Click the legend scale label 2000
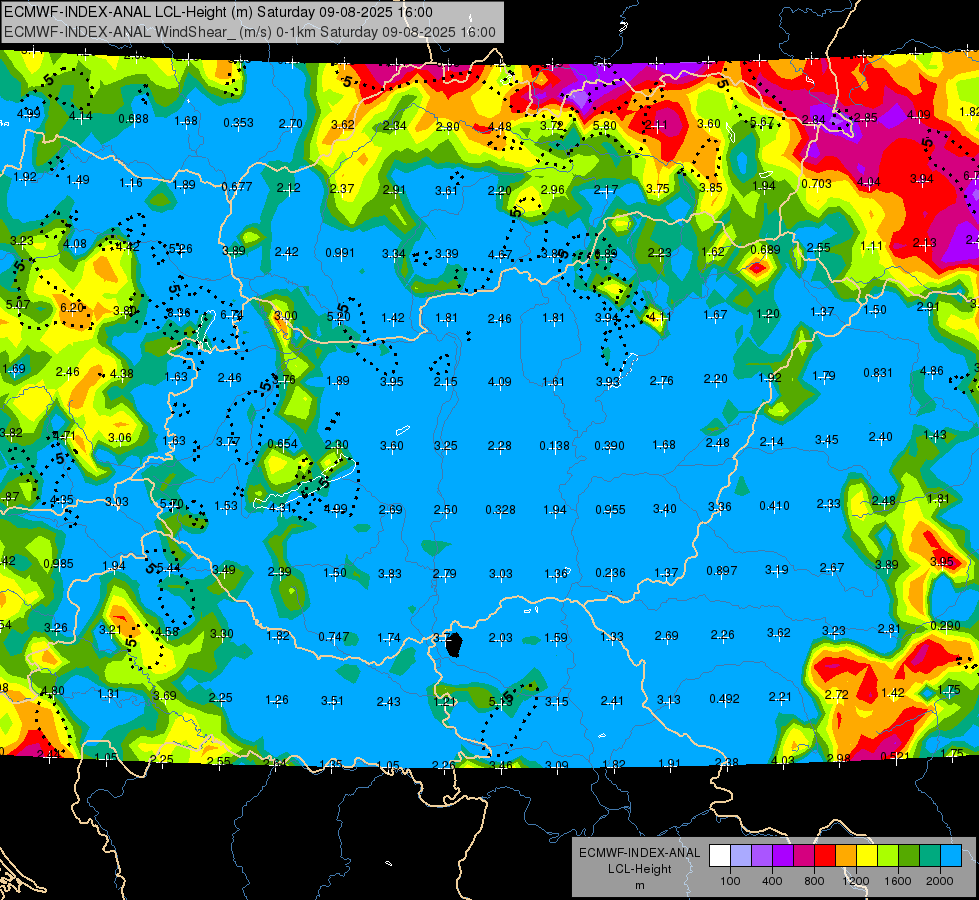The height and width of the screenshot is (900, 979). [940, 881]
